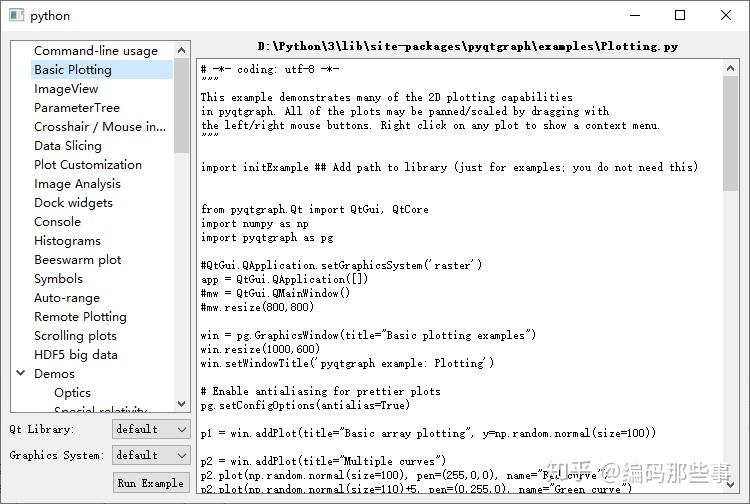The height and width of the screenshot is (504, 750).
Task: Open the ParameterTree example
Action: point(77,108)
